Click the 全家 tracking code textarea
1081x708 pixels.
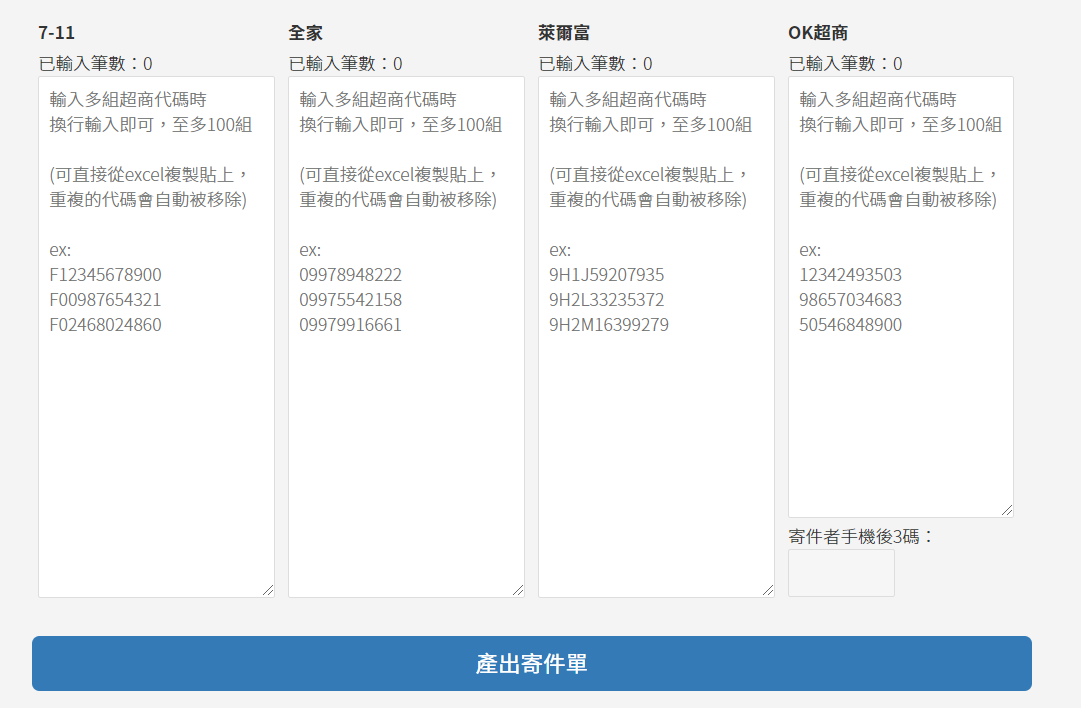pos(406,336)
